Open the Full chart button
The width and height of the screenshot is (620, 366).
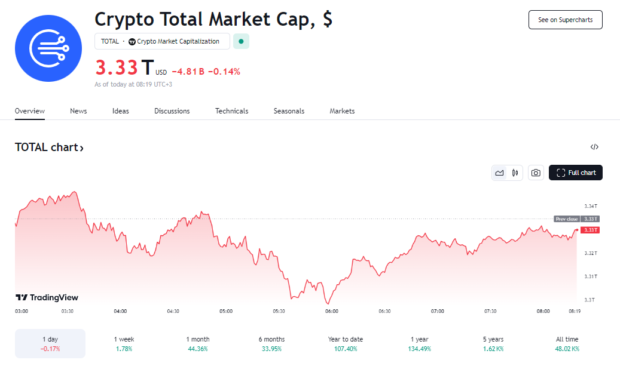coord(576,173)
